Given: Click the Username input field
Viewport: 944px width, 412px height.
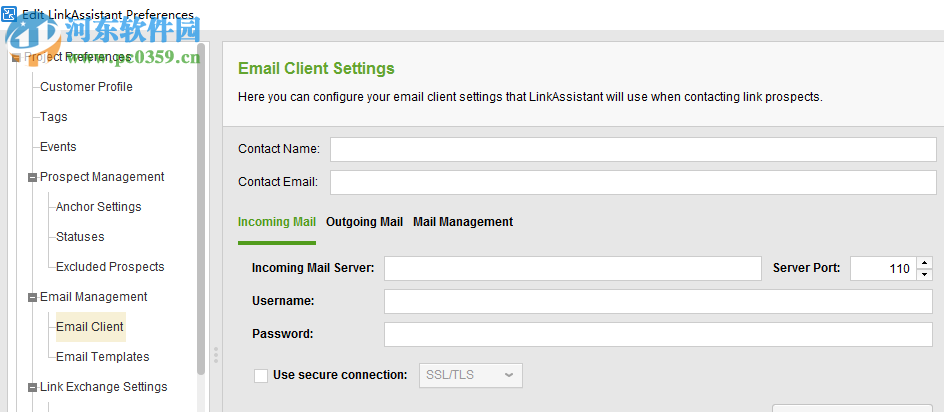Looking at the screenshot, I should point(658,301).
